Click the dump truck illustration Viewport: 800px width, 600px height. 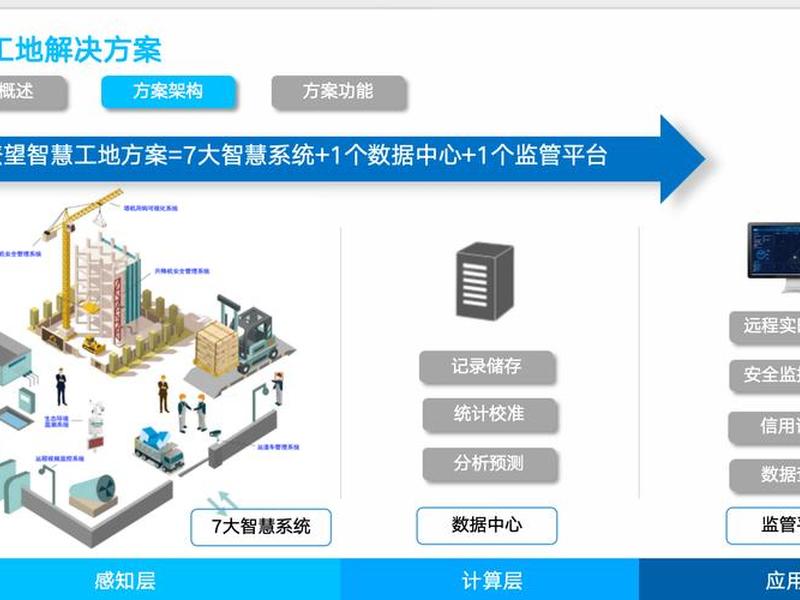coord(159,448)
